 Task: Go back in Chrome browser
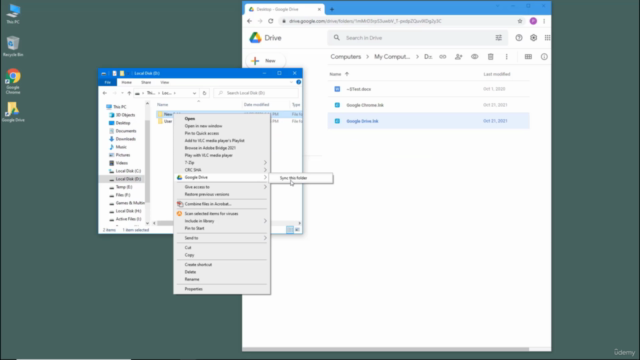tap(249, 21)
